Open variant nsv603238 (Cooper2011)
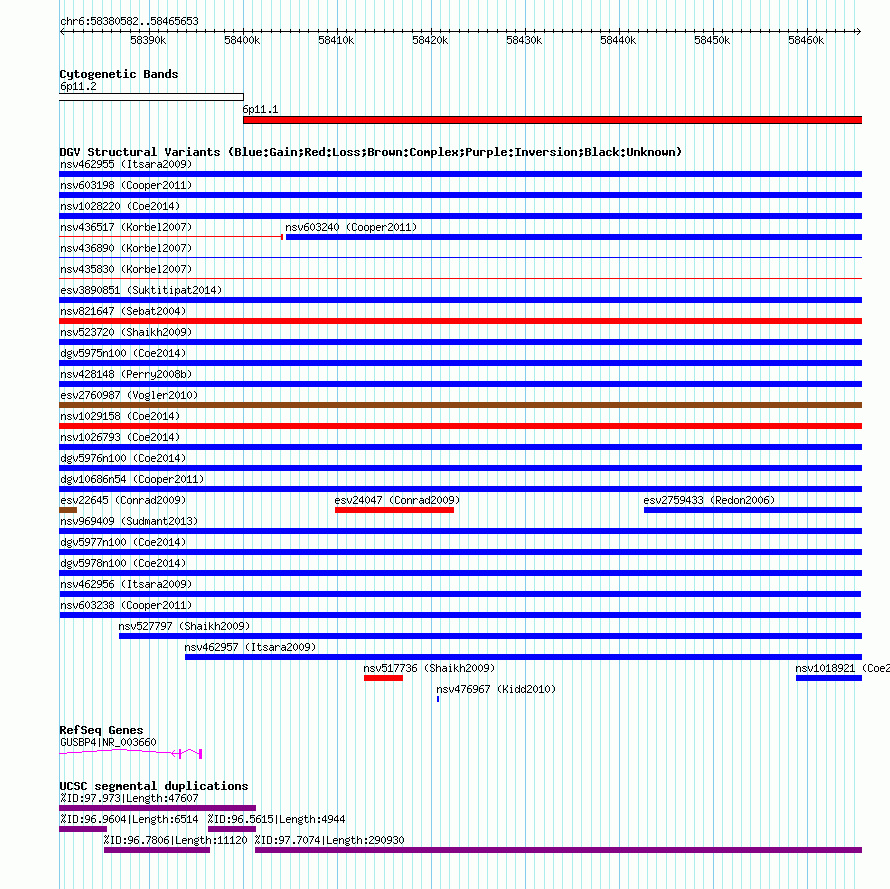This screenshot has height=889, width=890. pyautogui.click(x=126, y=605)
